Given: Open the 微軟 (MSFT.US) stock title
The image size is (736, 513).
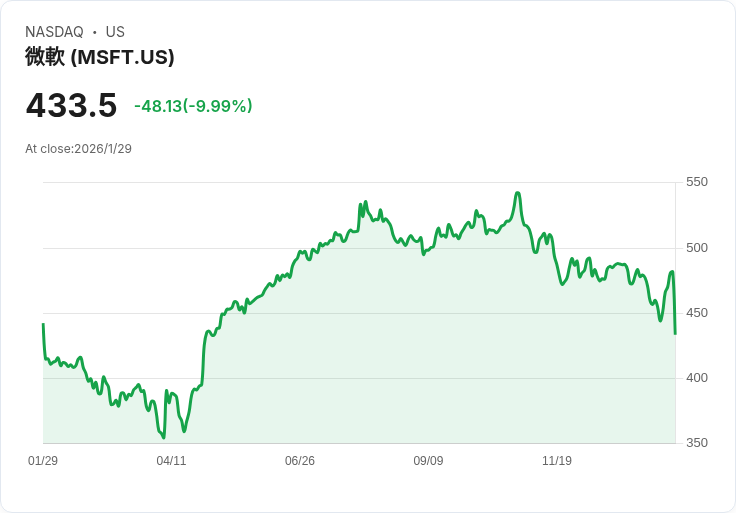Looking at the screenshot, I should click(100, 57).
